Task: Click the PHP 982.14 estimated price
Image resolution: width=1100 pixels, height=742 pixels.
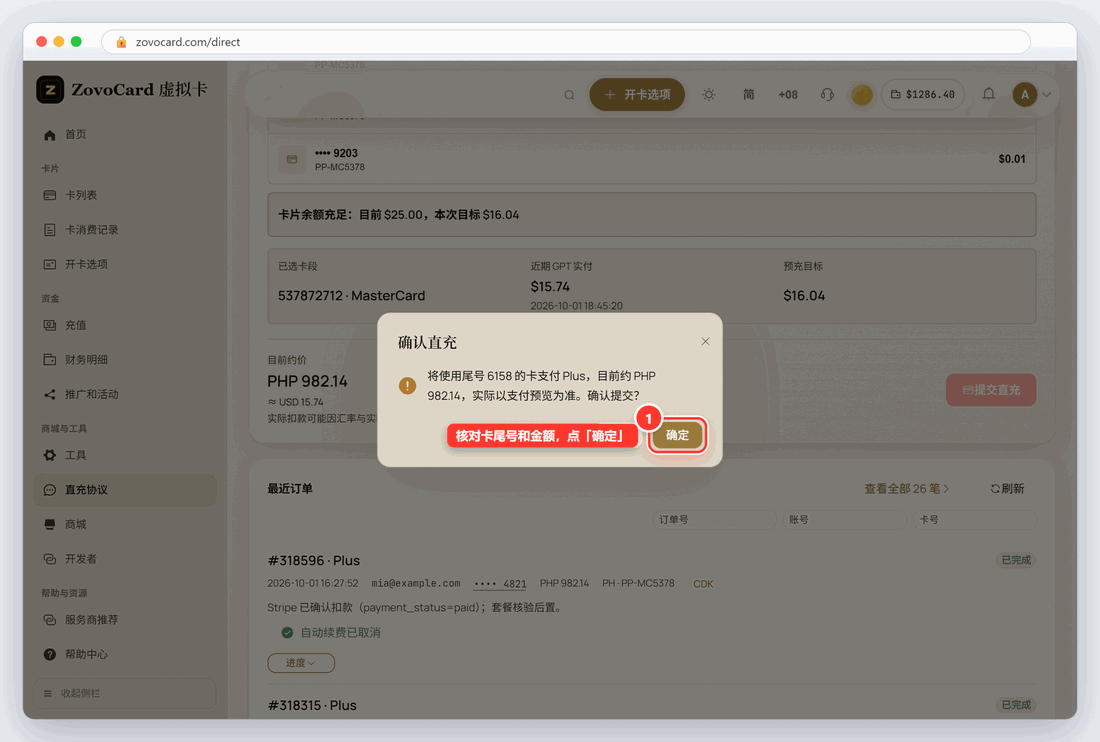Action: pos(307,382)
